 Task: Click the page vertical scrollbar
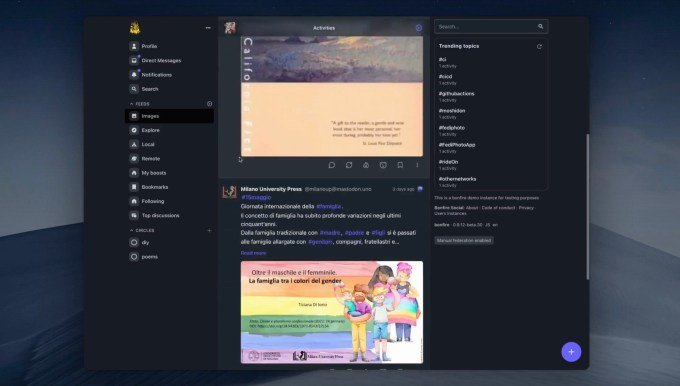coord(588,206)
